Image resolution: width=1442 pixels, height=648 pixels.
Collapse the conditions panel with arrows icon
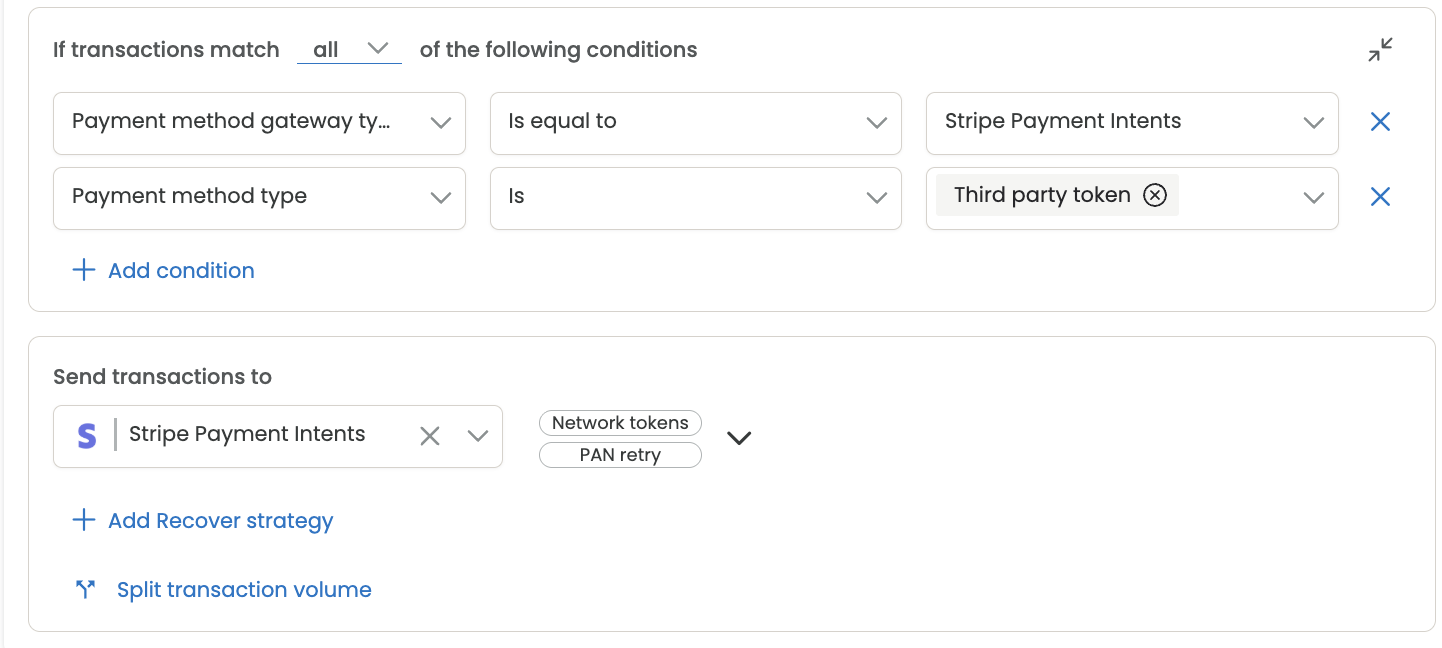click(x=1381, y=50)
